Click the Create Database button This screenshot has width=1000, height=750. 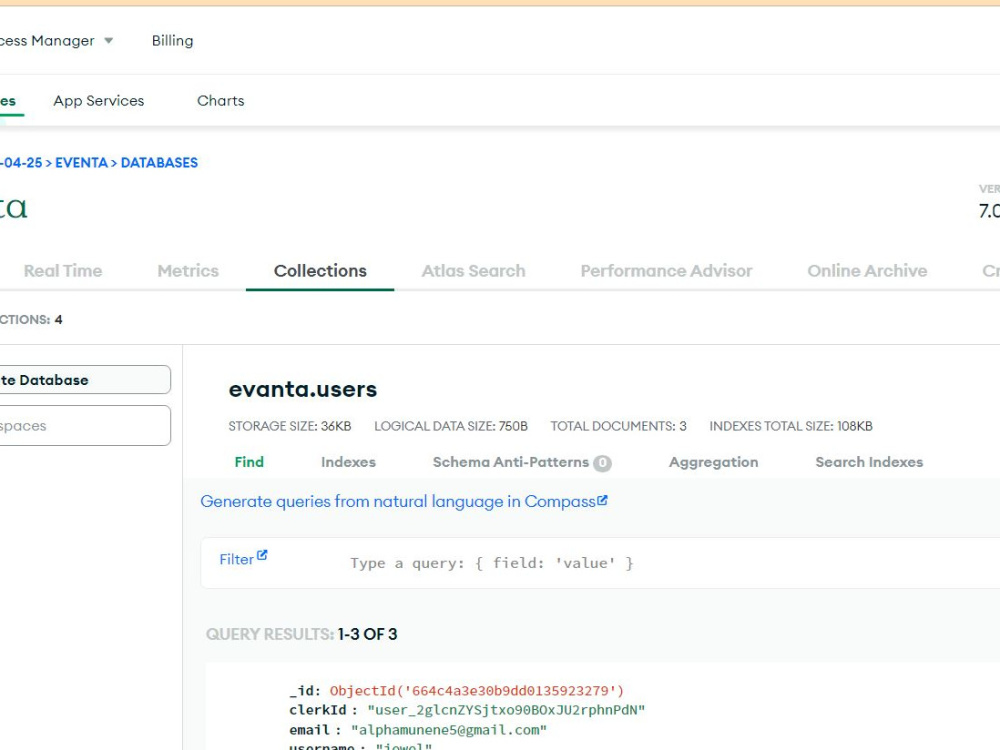pyautogui.click(x=84, y=380)
